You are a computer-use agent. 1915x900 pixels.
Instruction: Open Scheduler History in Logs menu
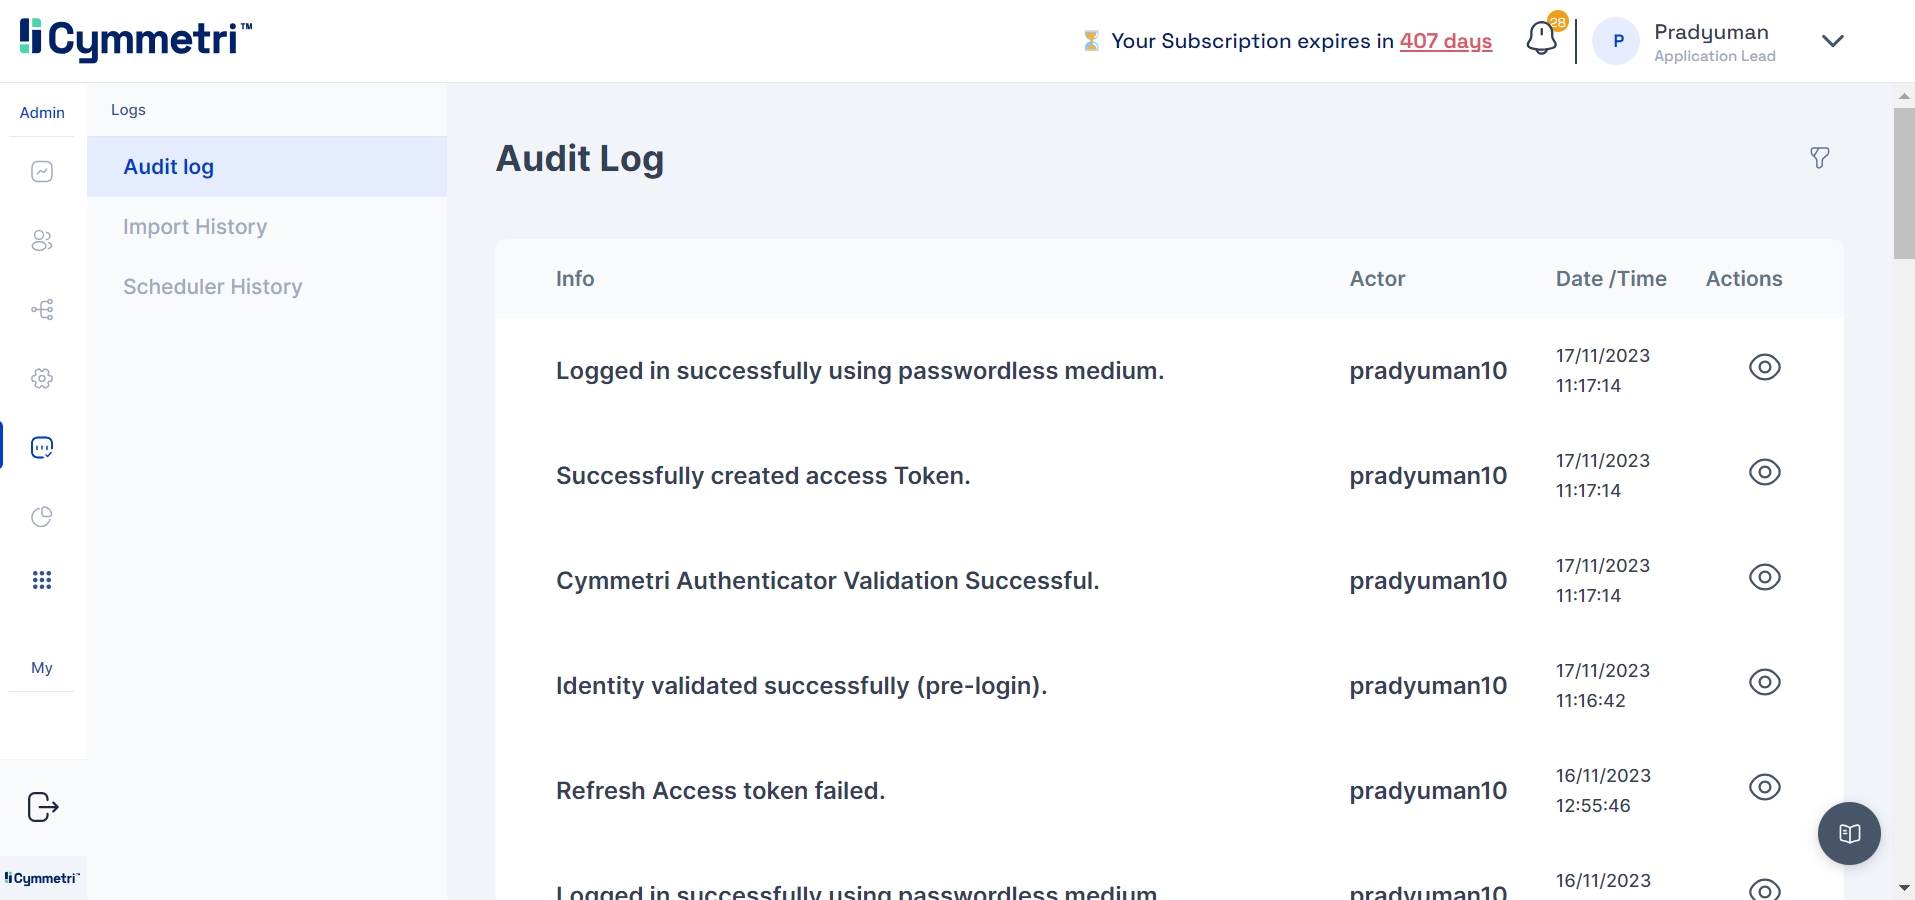tap(212, 287)
